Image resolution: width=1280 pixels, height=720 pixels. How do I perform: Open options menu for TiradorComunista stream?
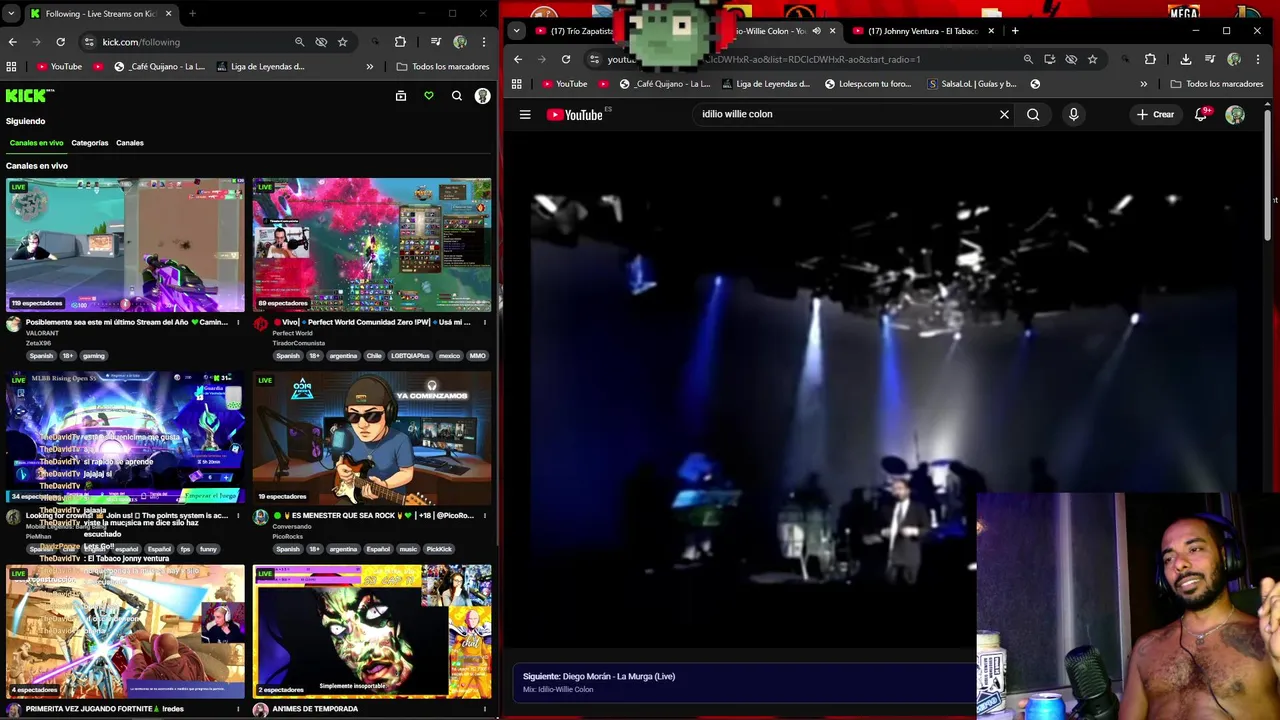pos(485,322)
